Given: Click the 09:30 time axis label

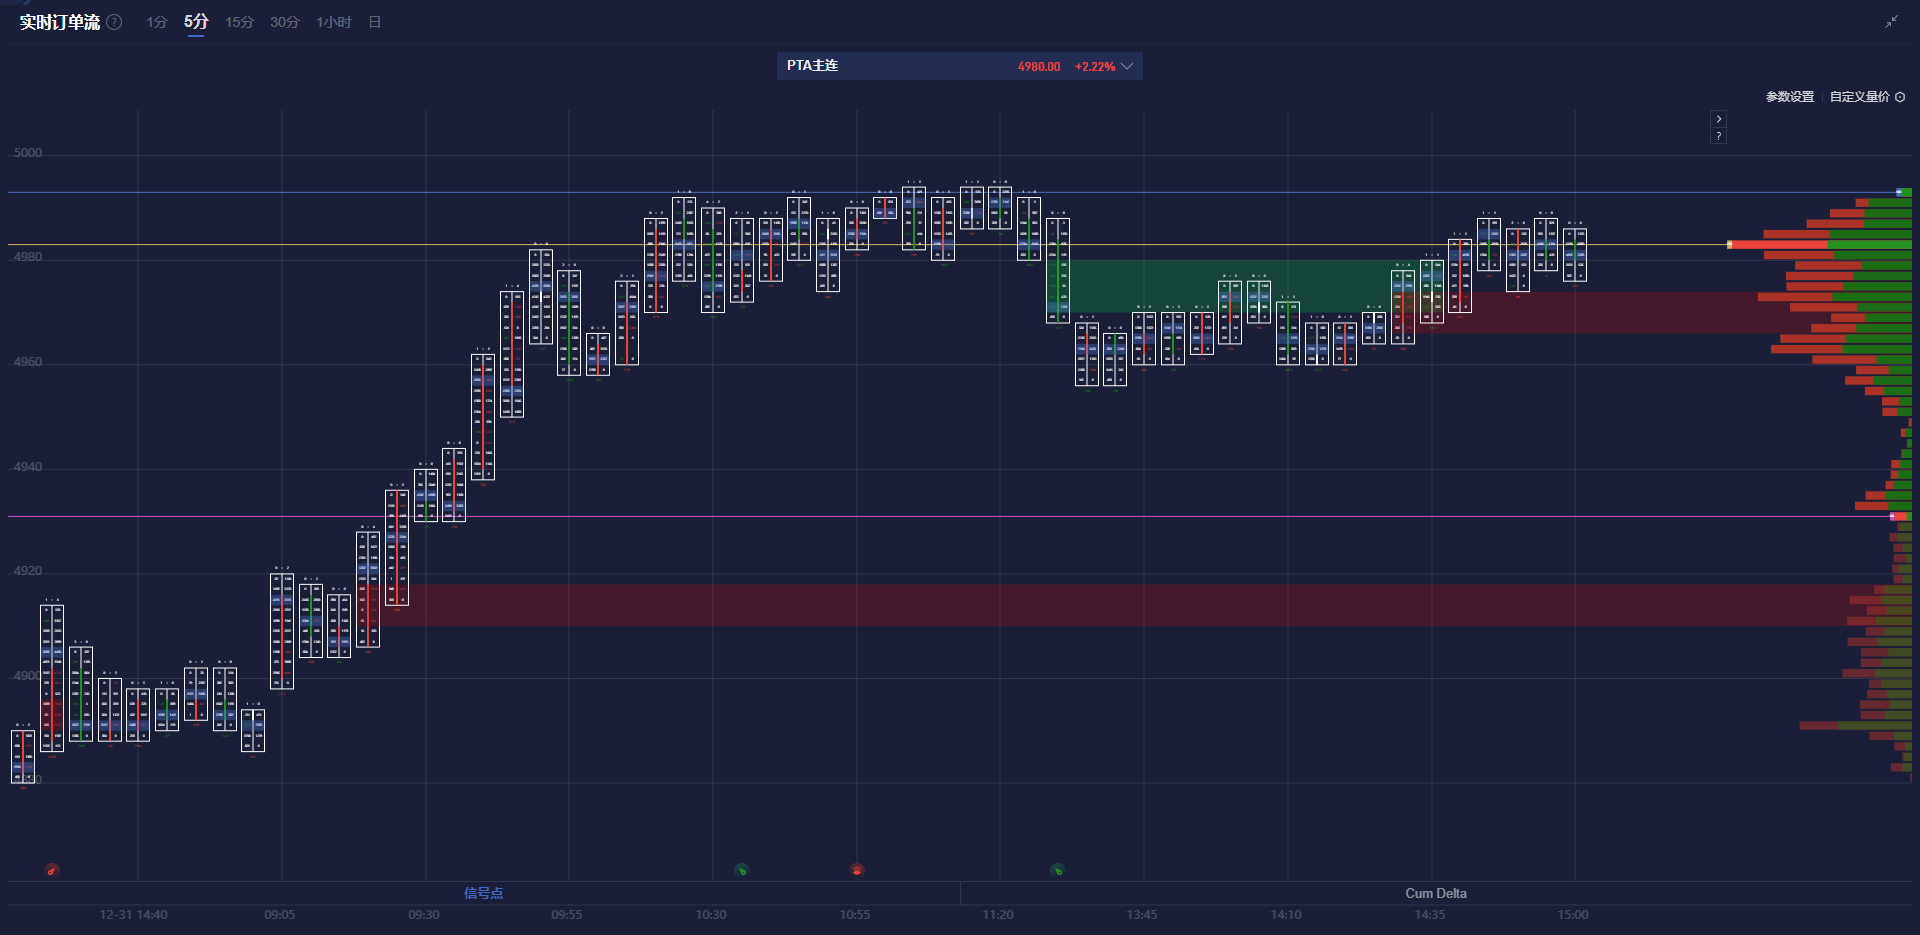Looking at the screenshot, I should (424, 915).
